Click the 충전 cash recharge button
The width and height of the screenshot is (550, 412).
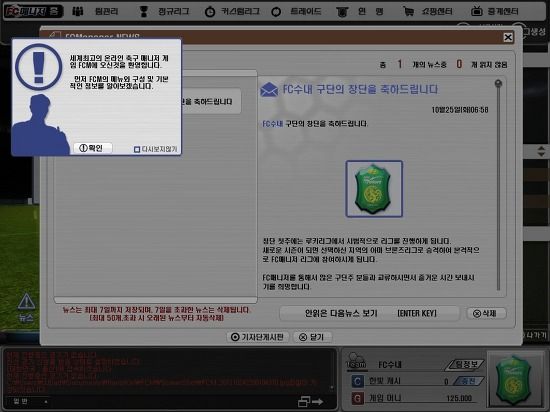click(x=469, y=381)
